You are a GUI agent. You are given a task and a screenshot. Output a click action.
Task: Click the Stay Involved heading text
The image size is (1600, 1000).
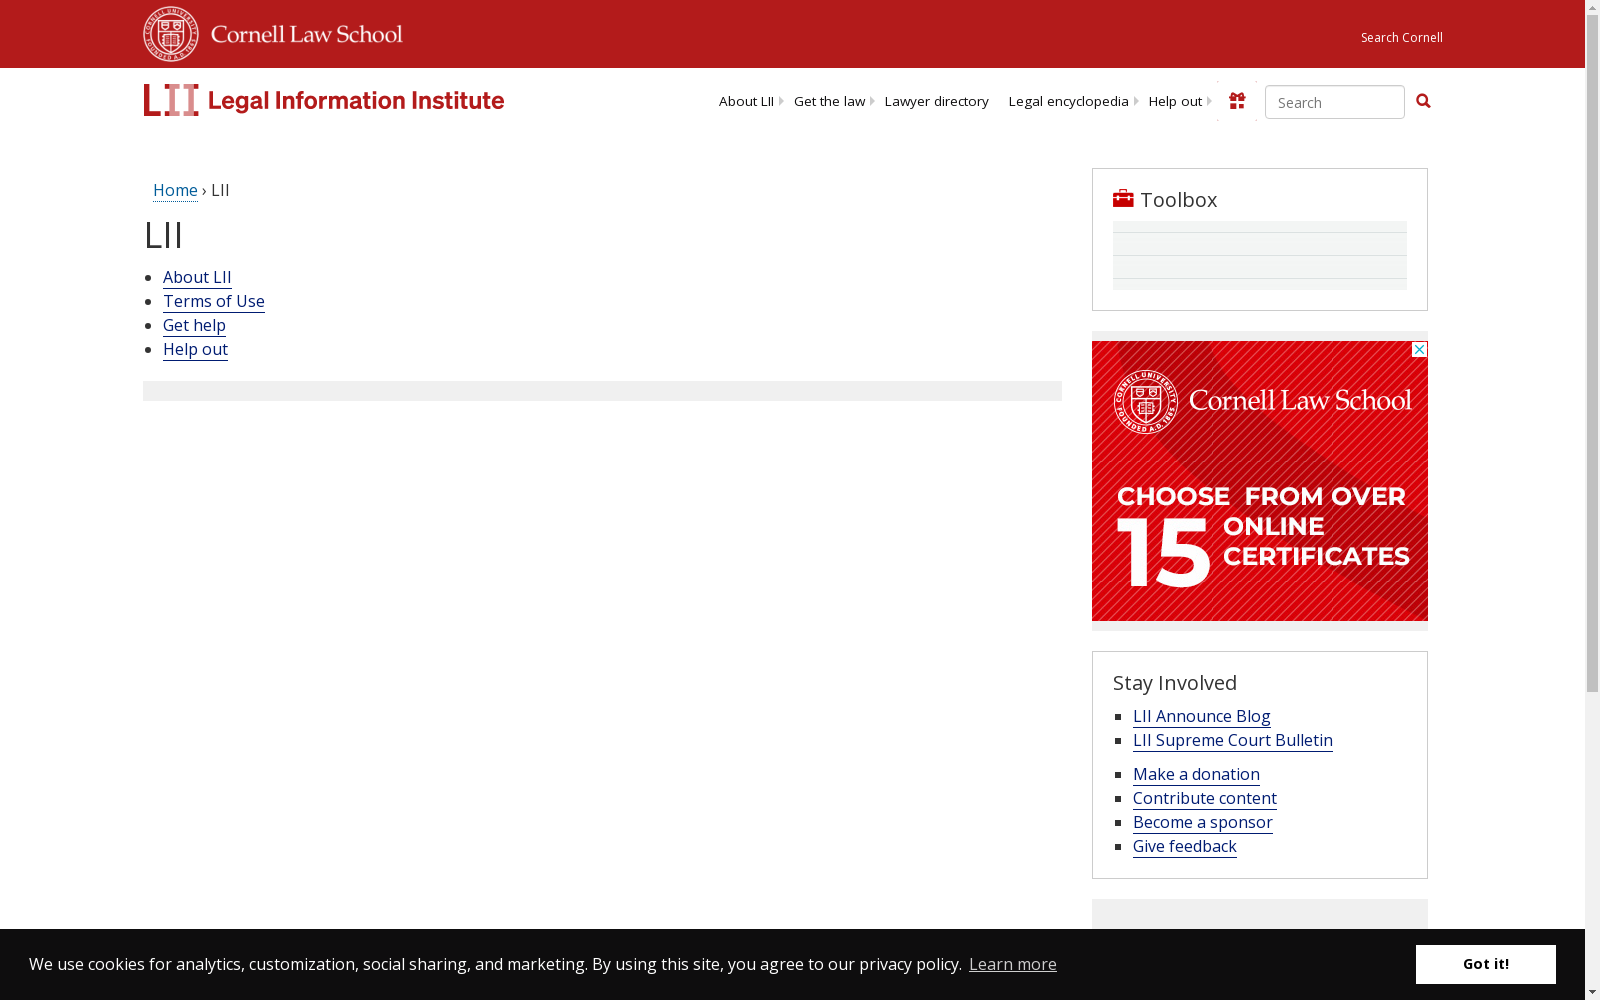point(1175,683)
